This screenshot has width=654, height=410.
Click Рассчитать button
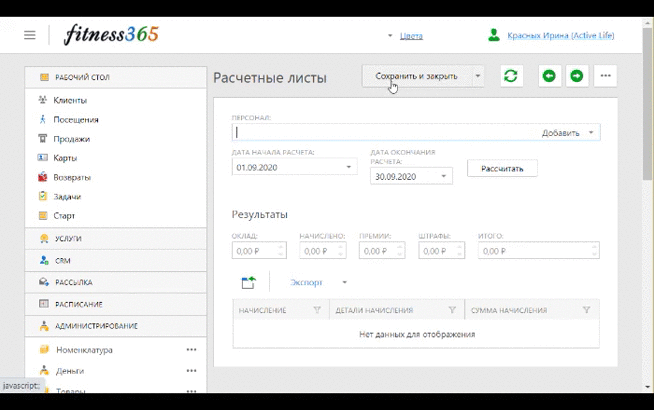pyautogui.click(x=502, y=169)
